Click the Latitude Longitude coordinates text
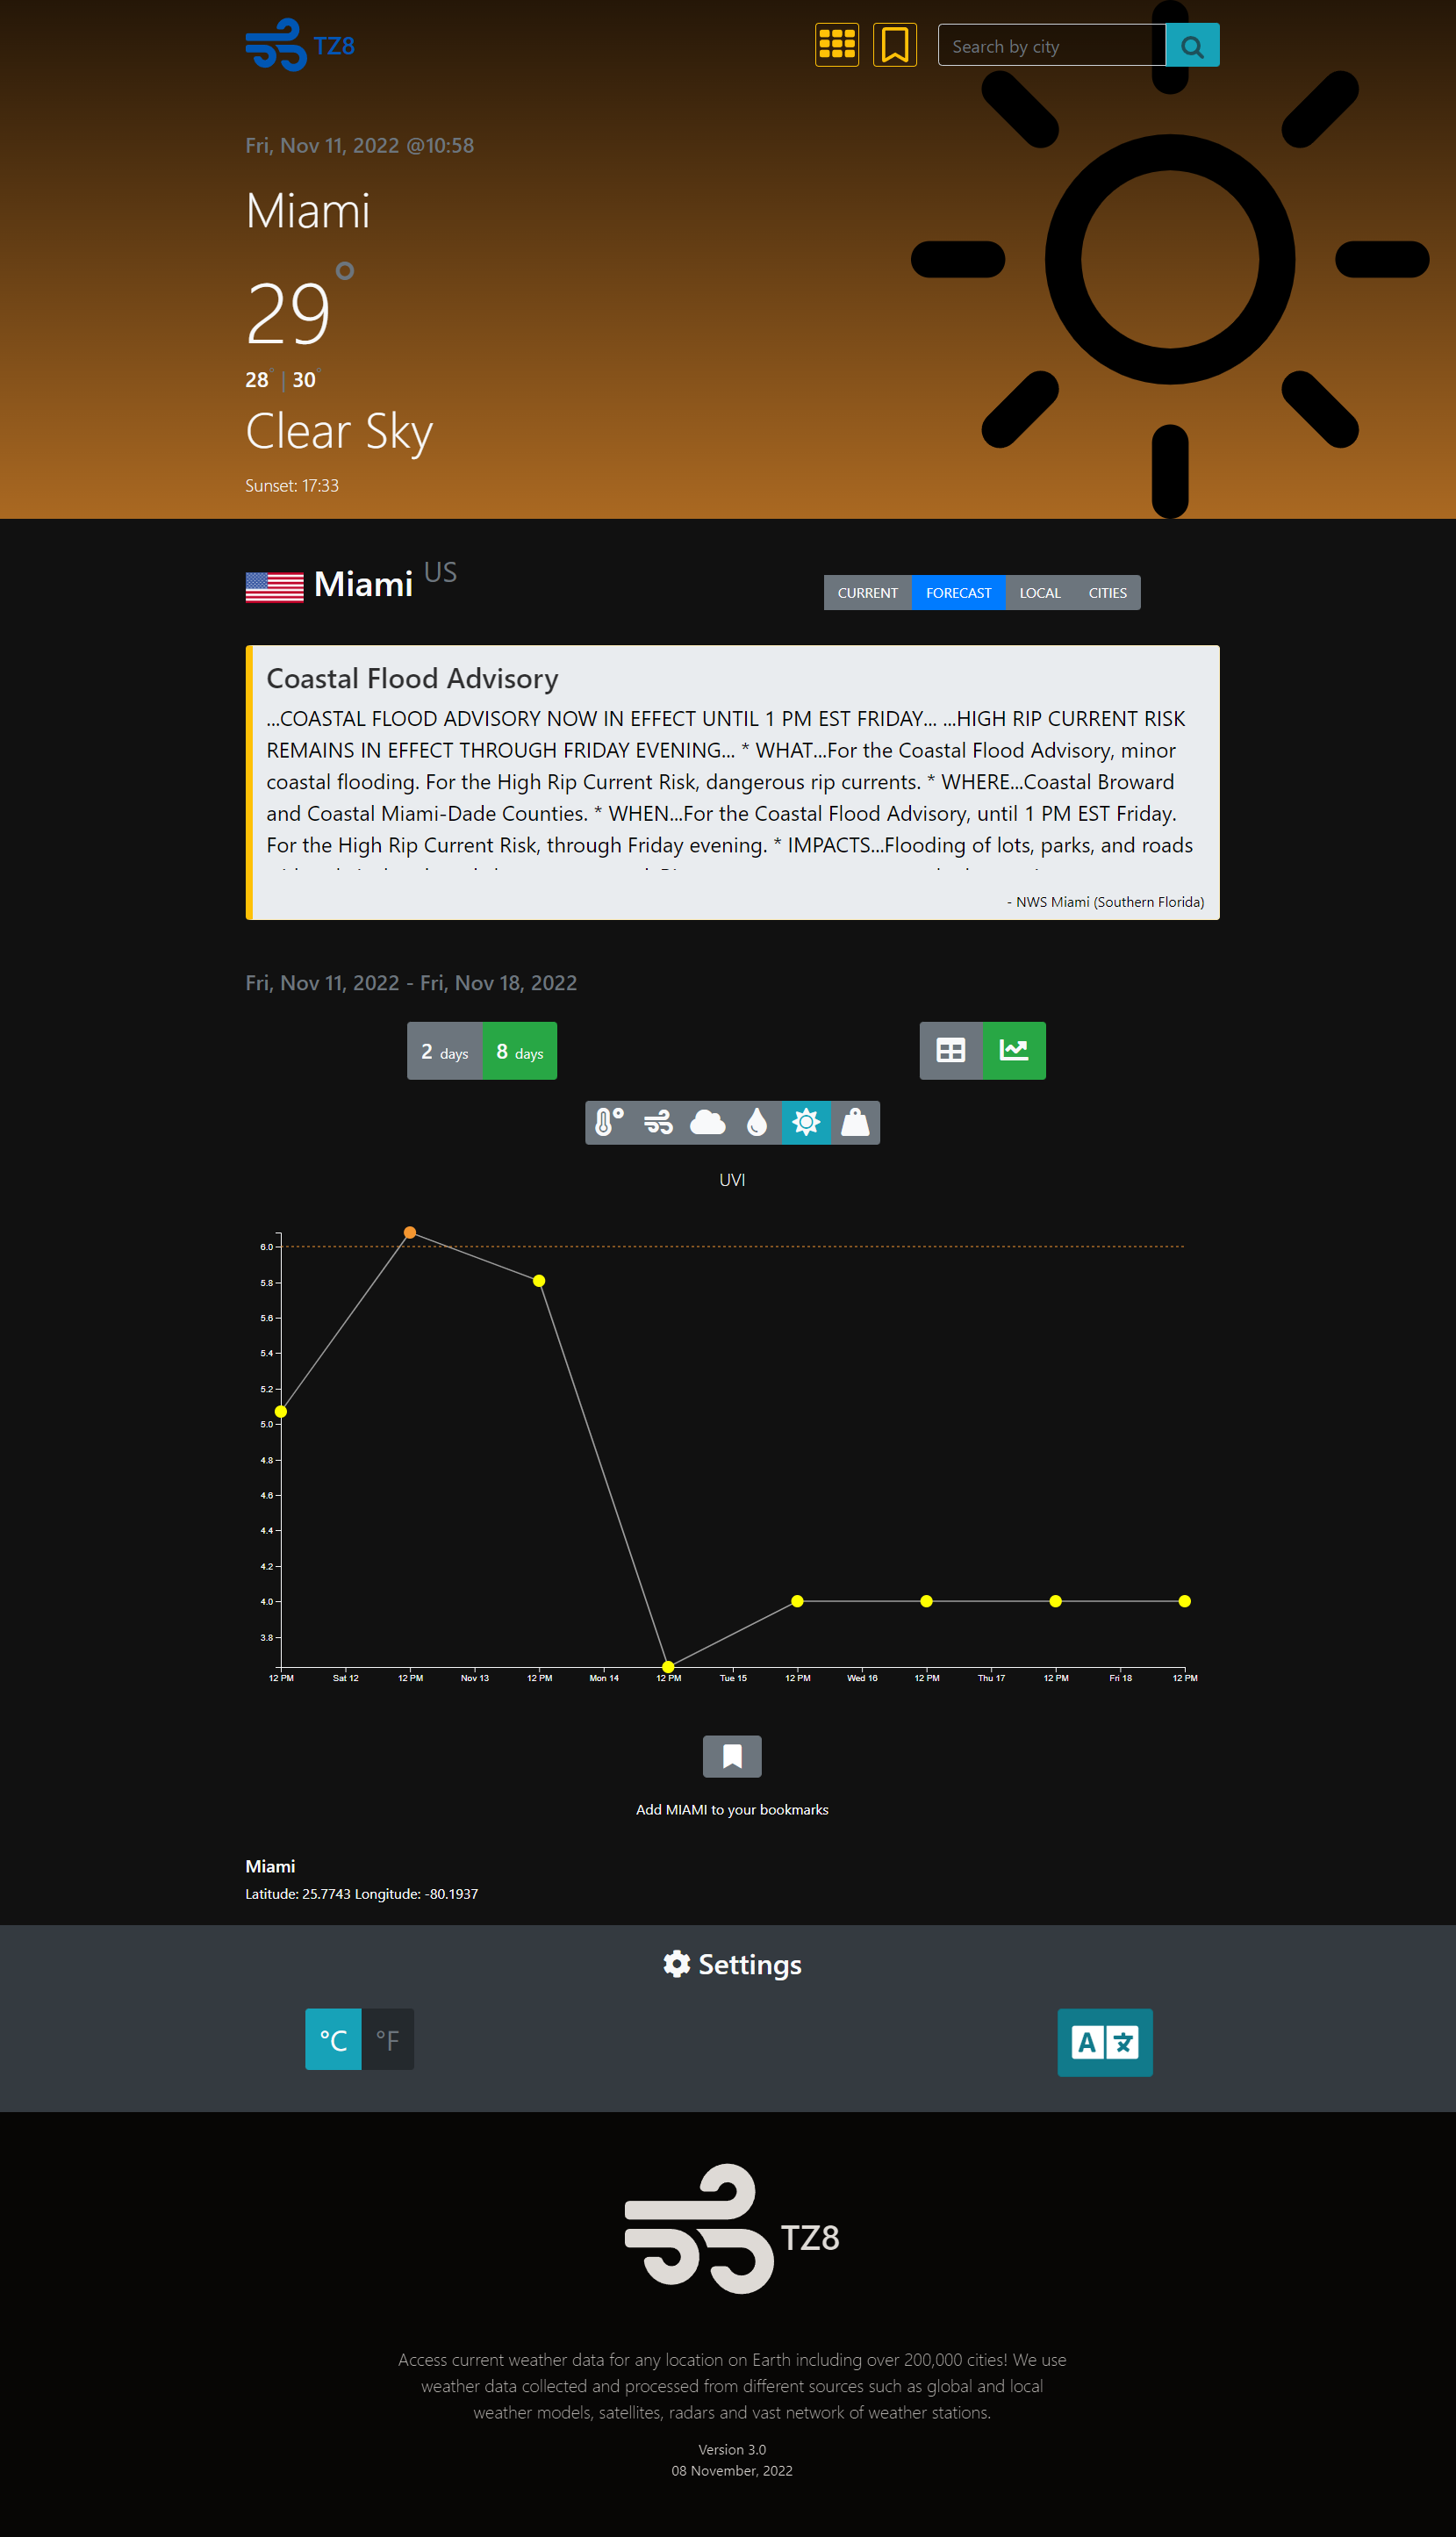 click(x=362, y=1893)
